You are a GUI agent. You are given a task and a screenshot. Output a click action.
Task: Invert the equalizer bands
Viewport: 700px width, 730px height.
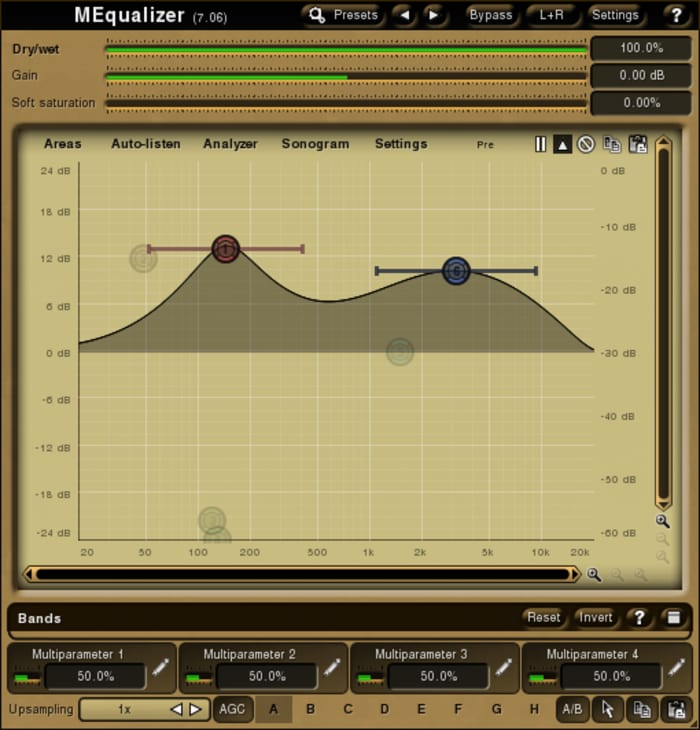pyautogui.click(x=595, y=618)
